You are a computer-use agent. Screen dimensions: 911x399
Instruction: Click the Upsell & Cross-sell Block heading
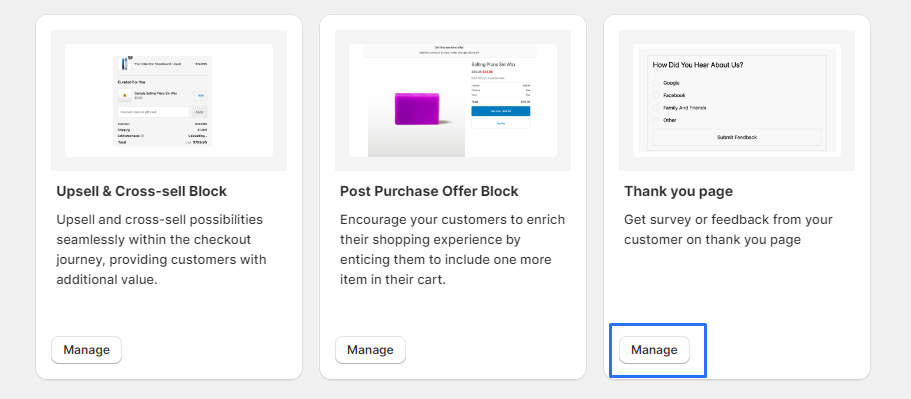tap(142, 191)
